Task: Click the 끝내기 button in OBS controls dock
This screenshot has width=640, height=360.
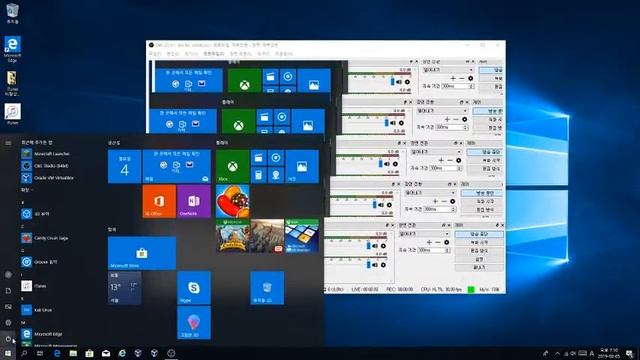Action: (479, 267)
